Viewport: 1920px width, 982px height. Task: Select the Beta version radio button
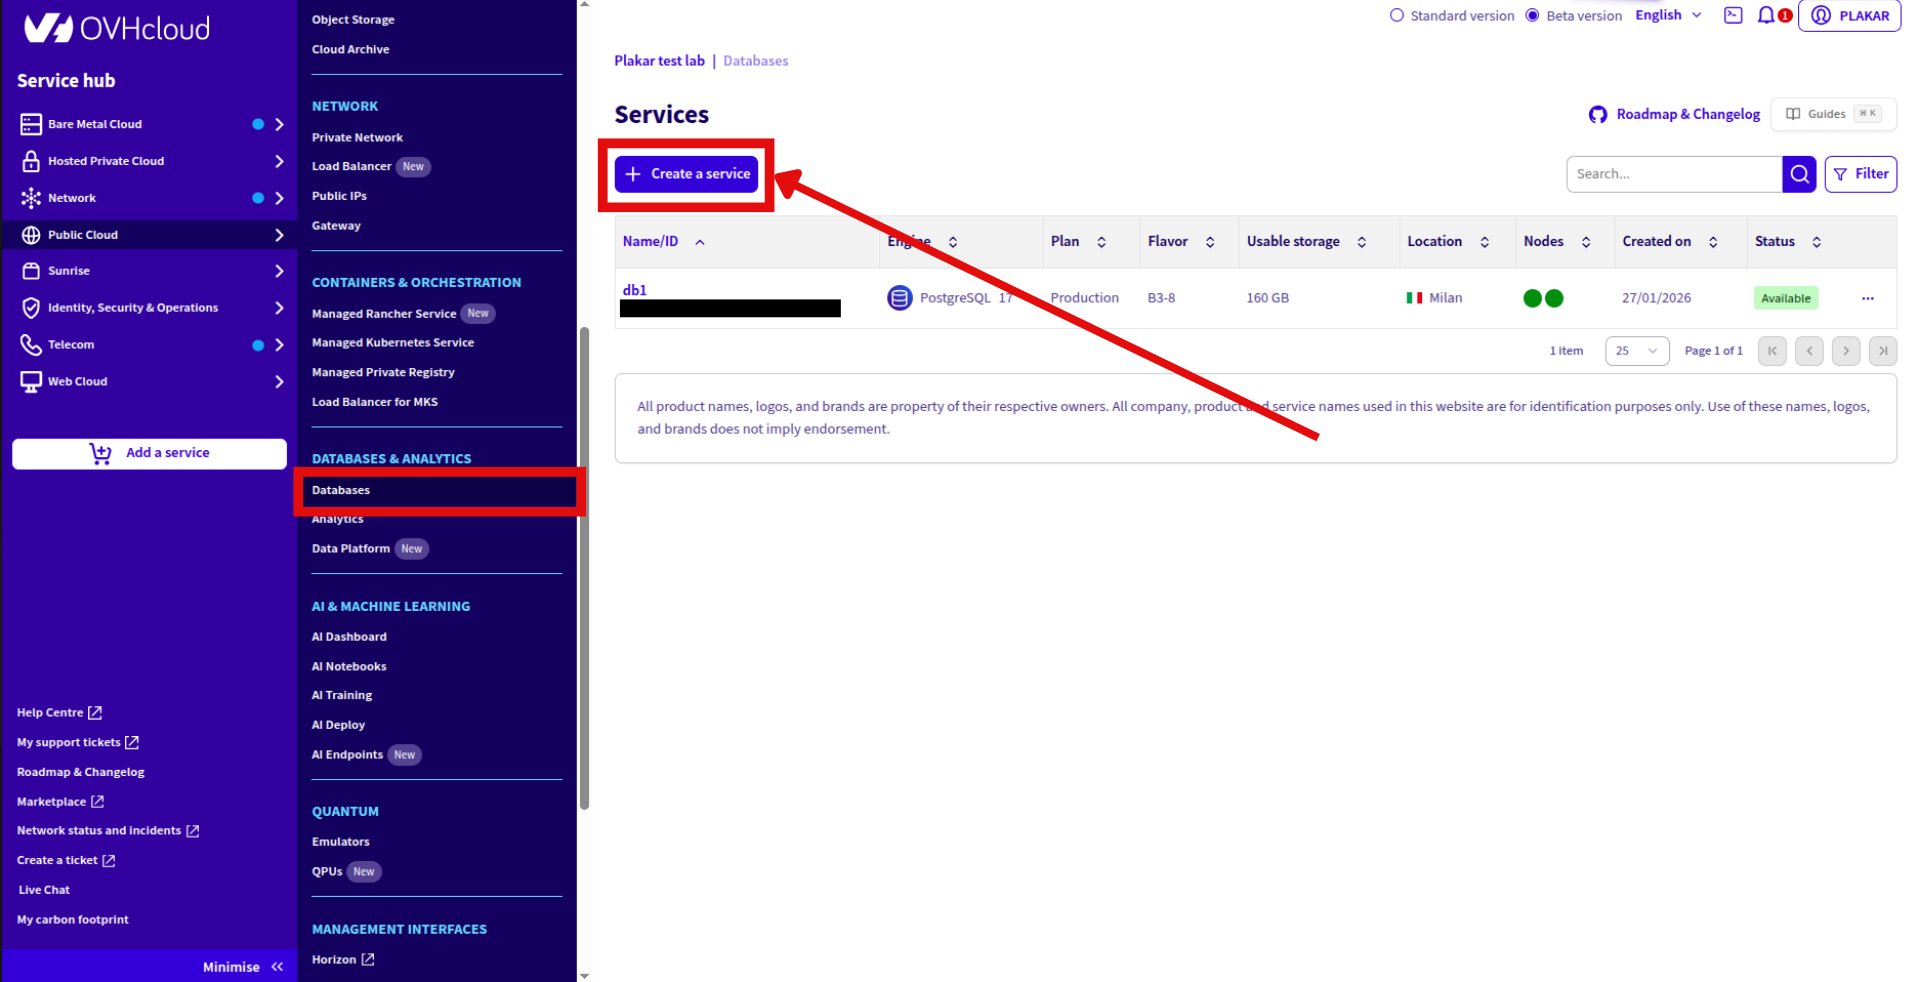pyautogui.click(x=1532, y=16)
